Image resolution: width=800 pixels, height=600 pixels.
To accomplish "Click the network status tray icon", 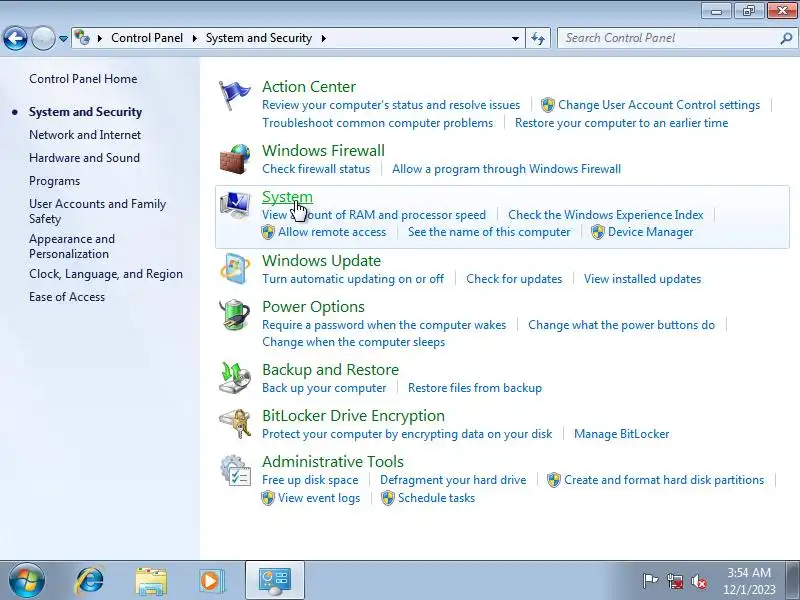I will point(675,581).
